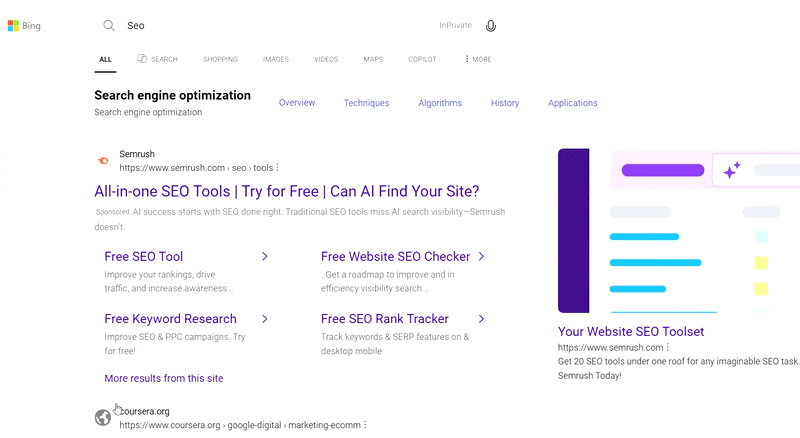800x438 pixels.
Task: Switch to the COPILOT tab
Action: tap(422, 59)
